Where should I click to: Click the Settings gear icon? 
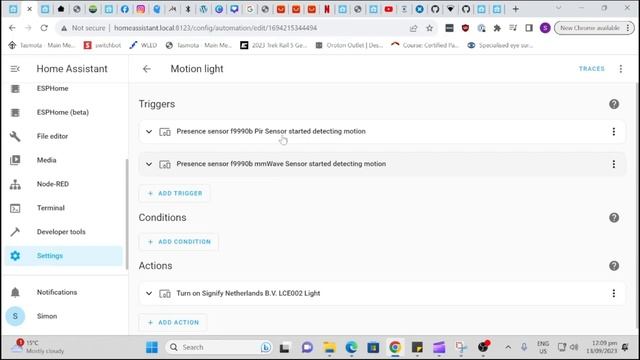[15, 256]
